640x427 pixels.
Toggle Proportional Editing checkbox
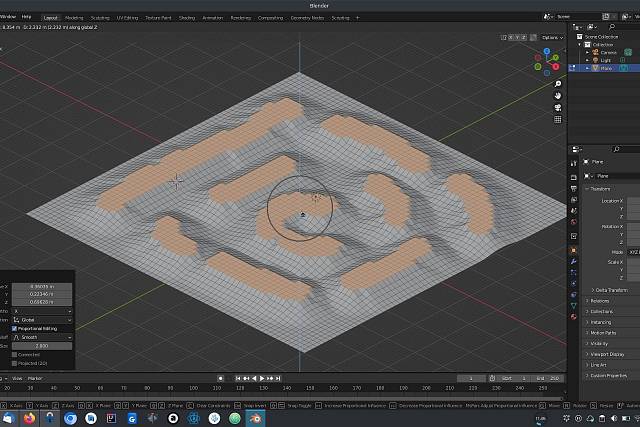pyautogui.click(x=16, y=328)
